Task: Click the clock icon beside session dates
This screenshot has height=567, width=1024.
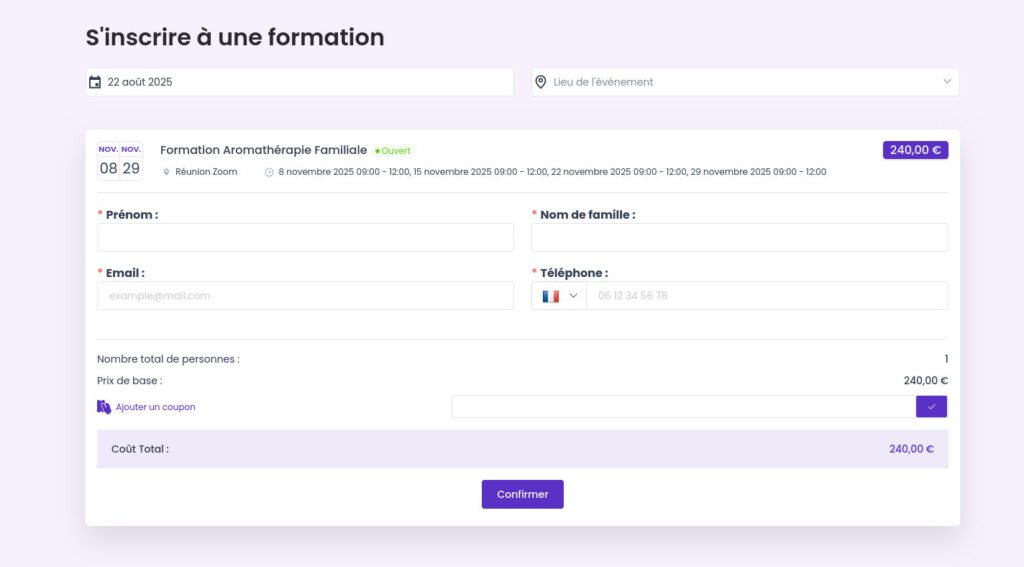Action: pos(269,172)
